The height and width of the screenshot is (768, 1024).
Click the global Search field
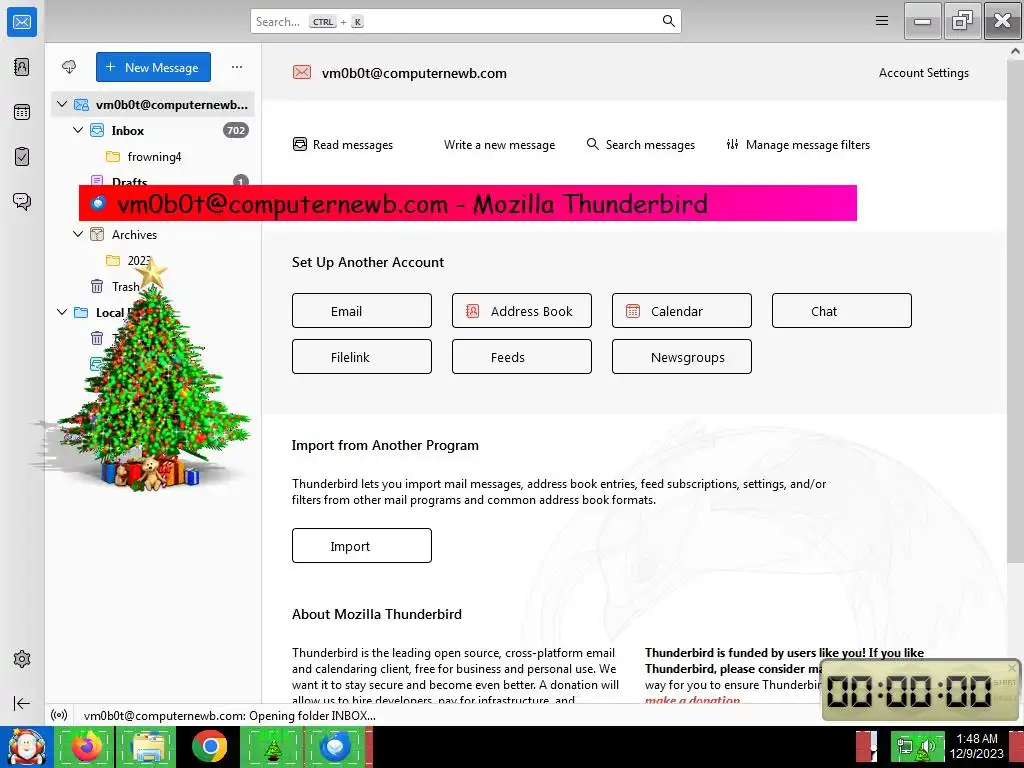465,21
